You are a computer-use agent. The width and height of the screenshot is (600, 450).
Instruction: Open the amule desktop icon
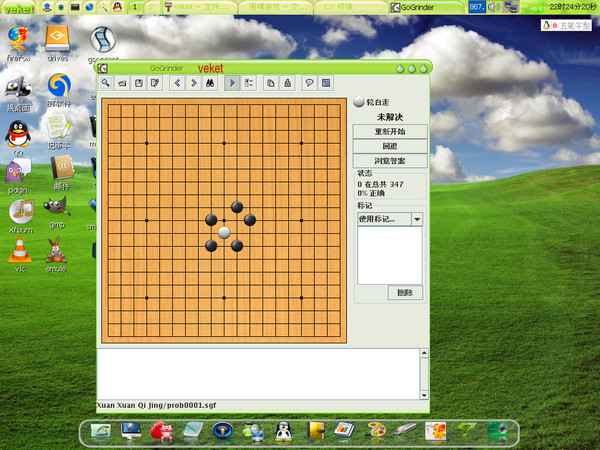(x=56, y=249)
